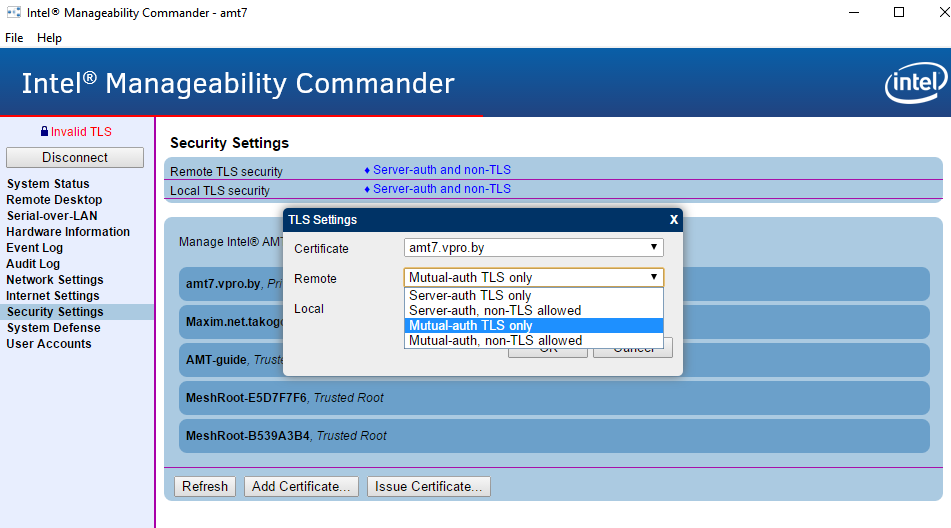Screen dimensions: 951x528
Task: Choose Server-auth TLS only option
Action: coord(534,295)
